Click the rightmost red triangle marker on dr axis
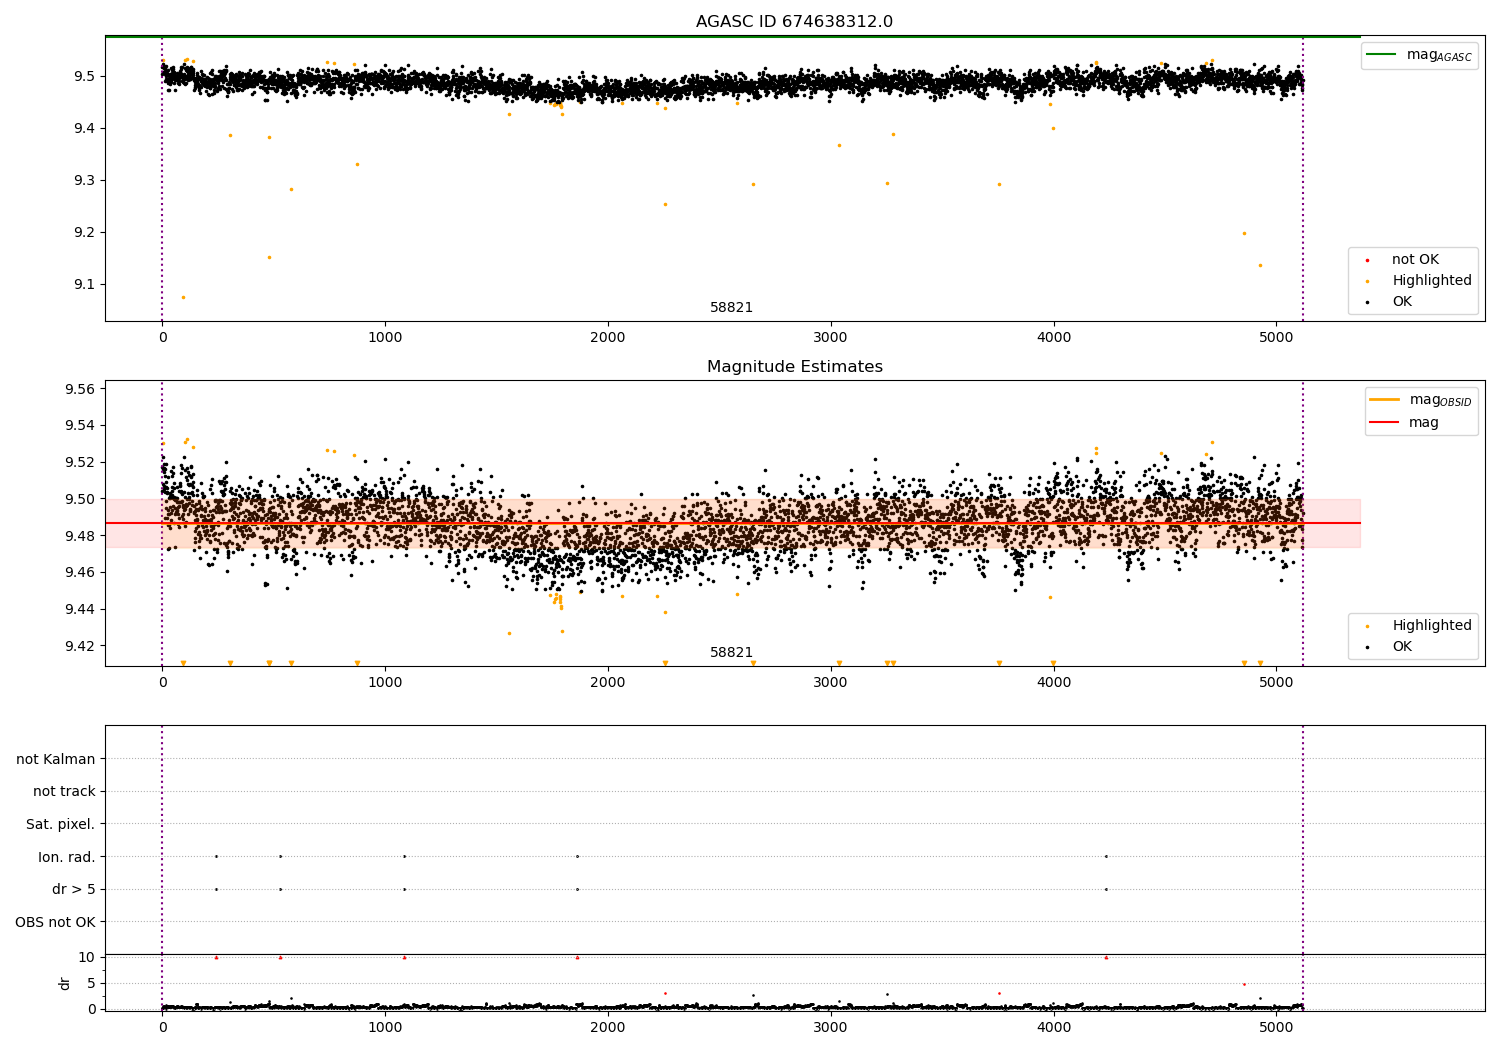 click(x=1106, y=957)
